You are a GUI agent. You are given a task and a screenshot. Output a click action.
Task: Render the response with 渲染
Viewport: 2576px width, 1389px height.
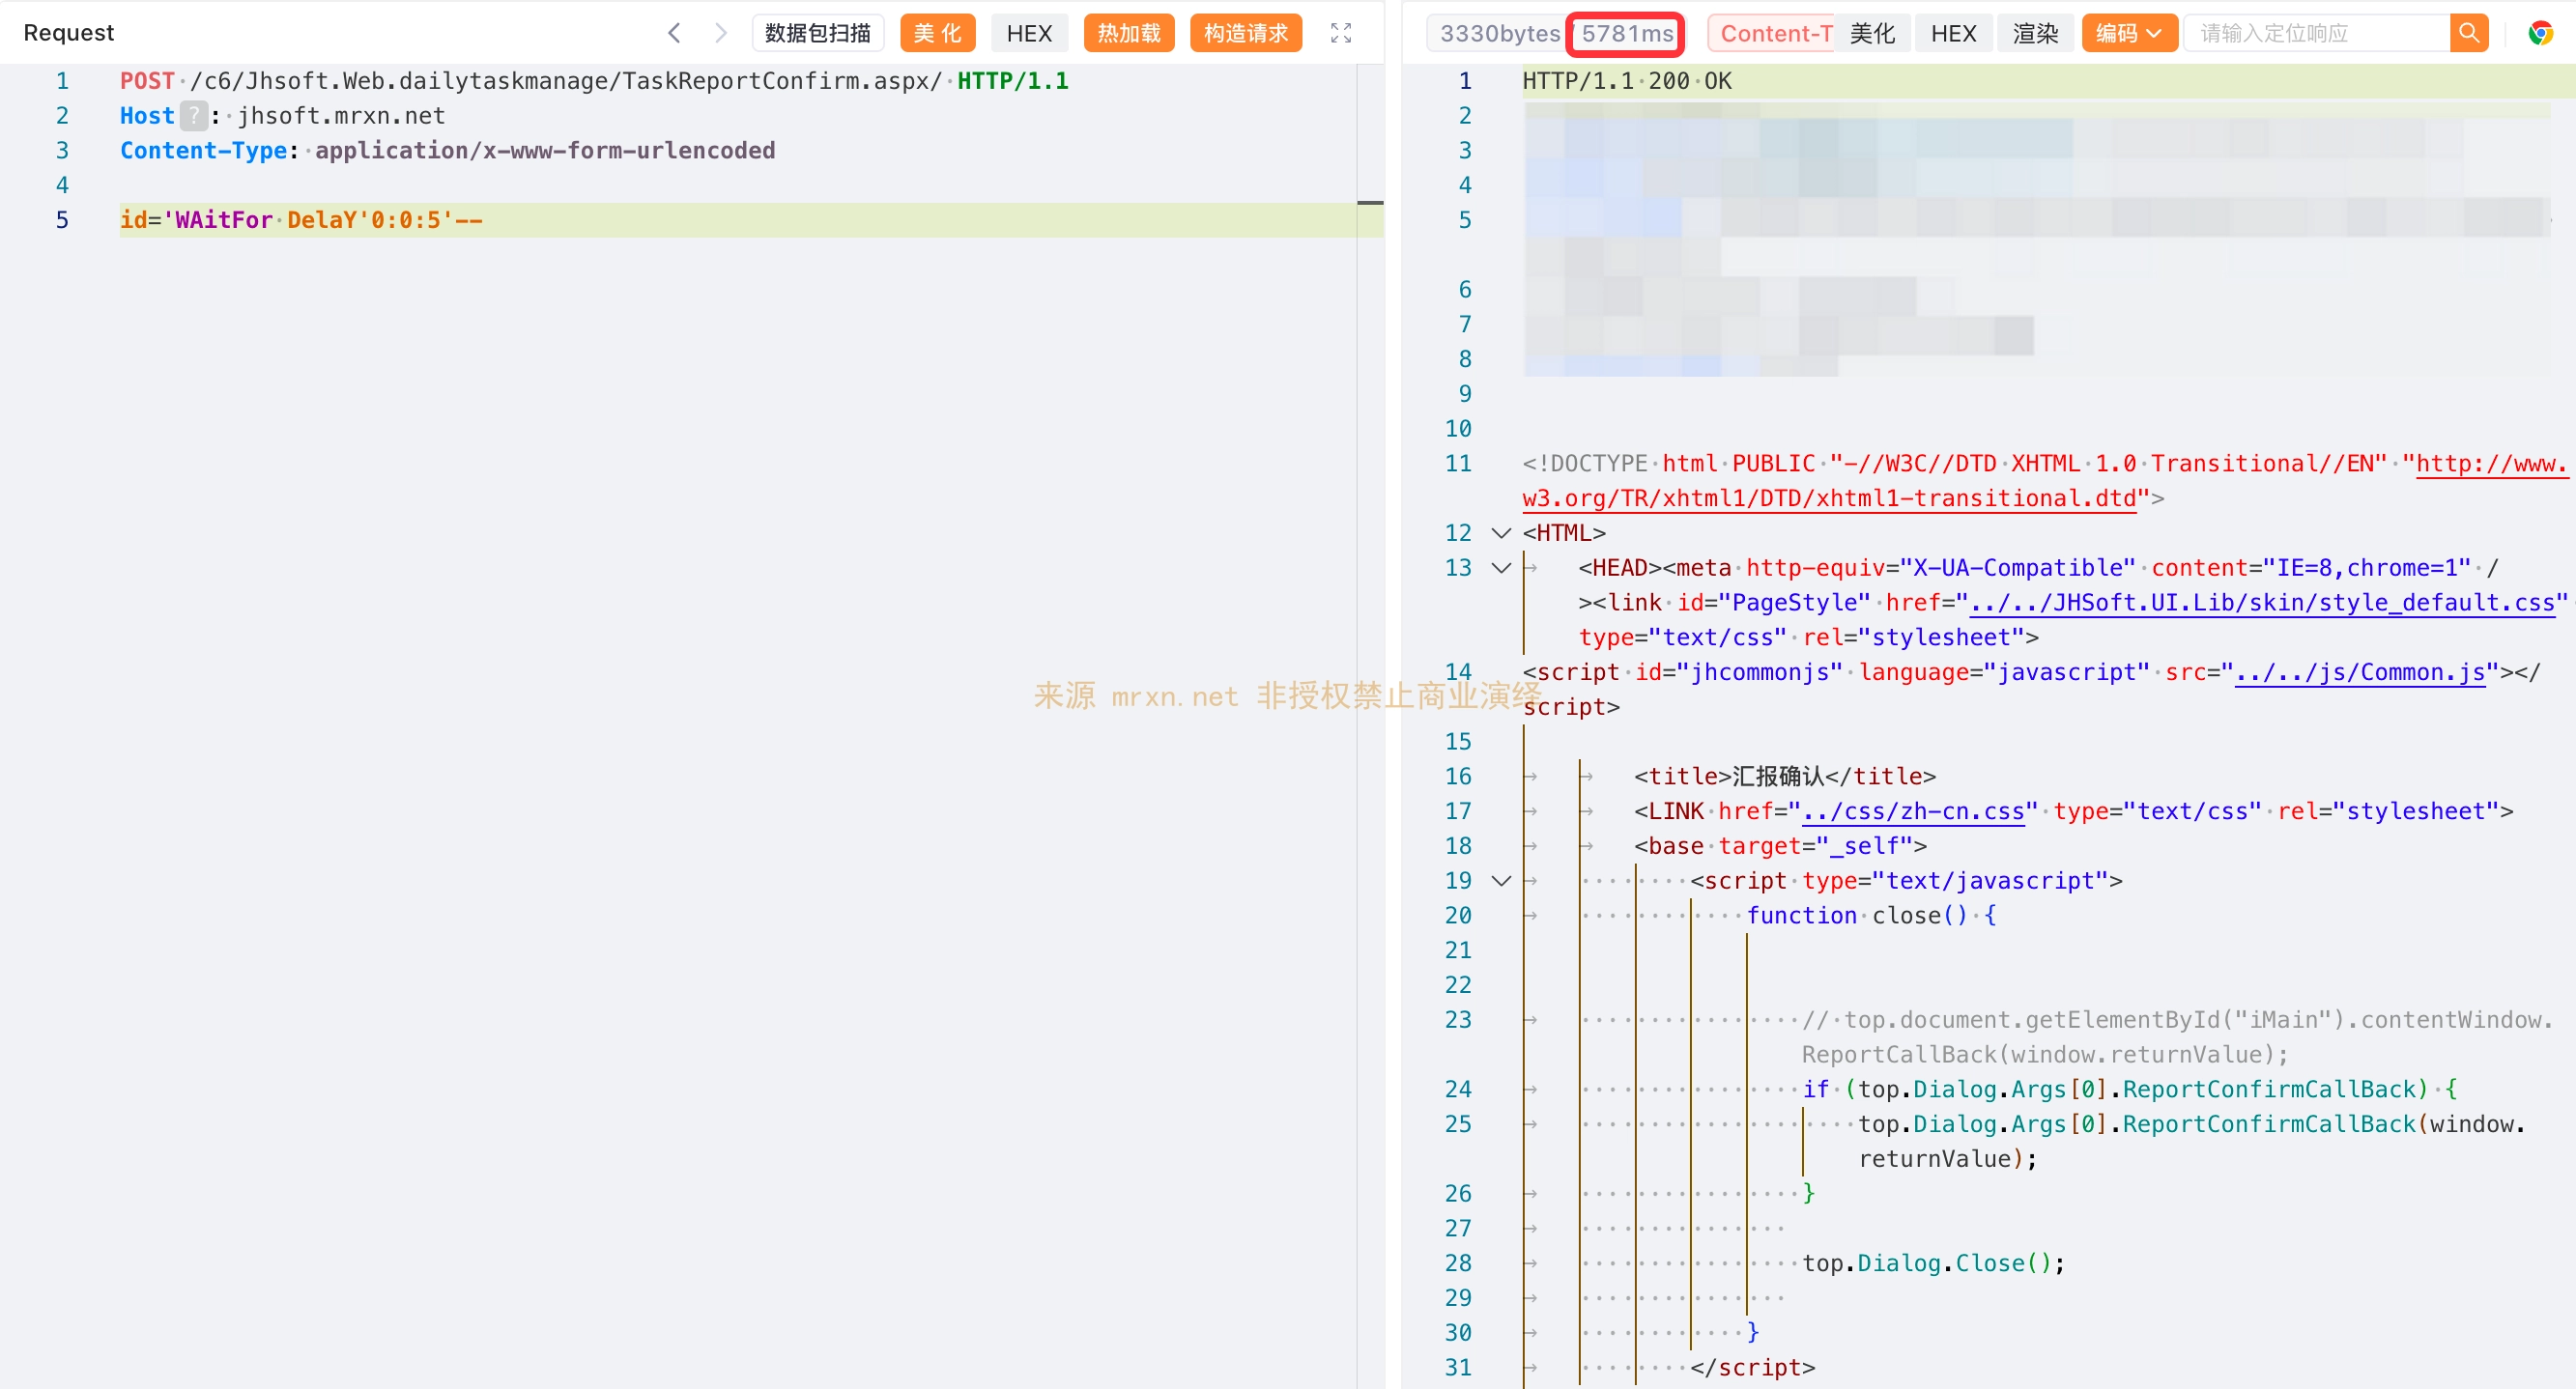(2035, 33)
